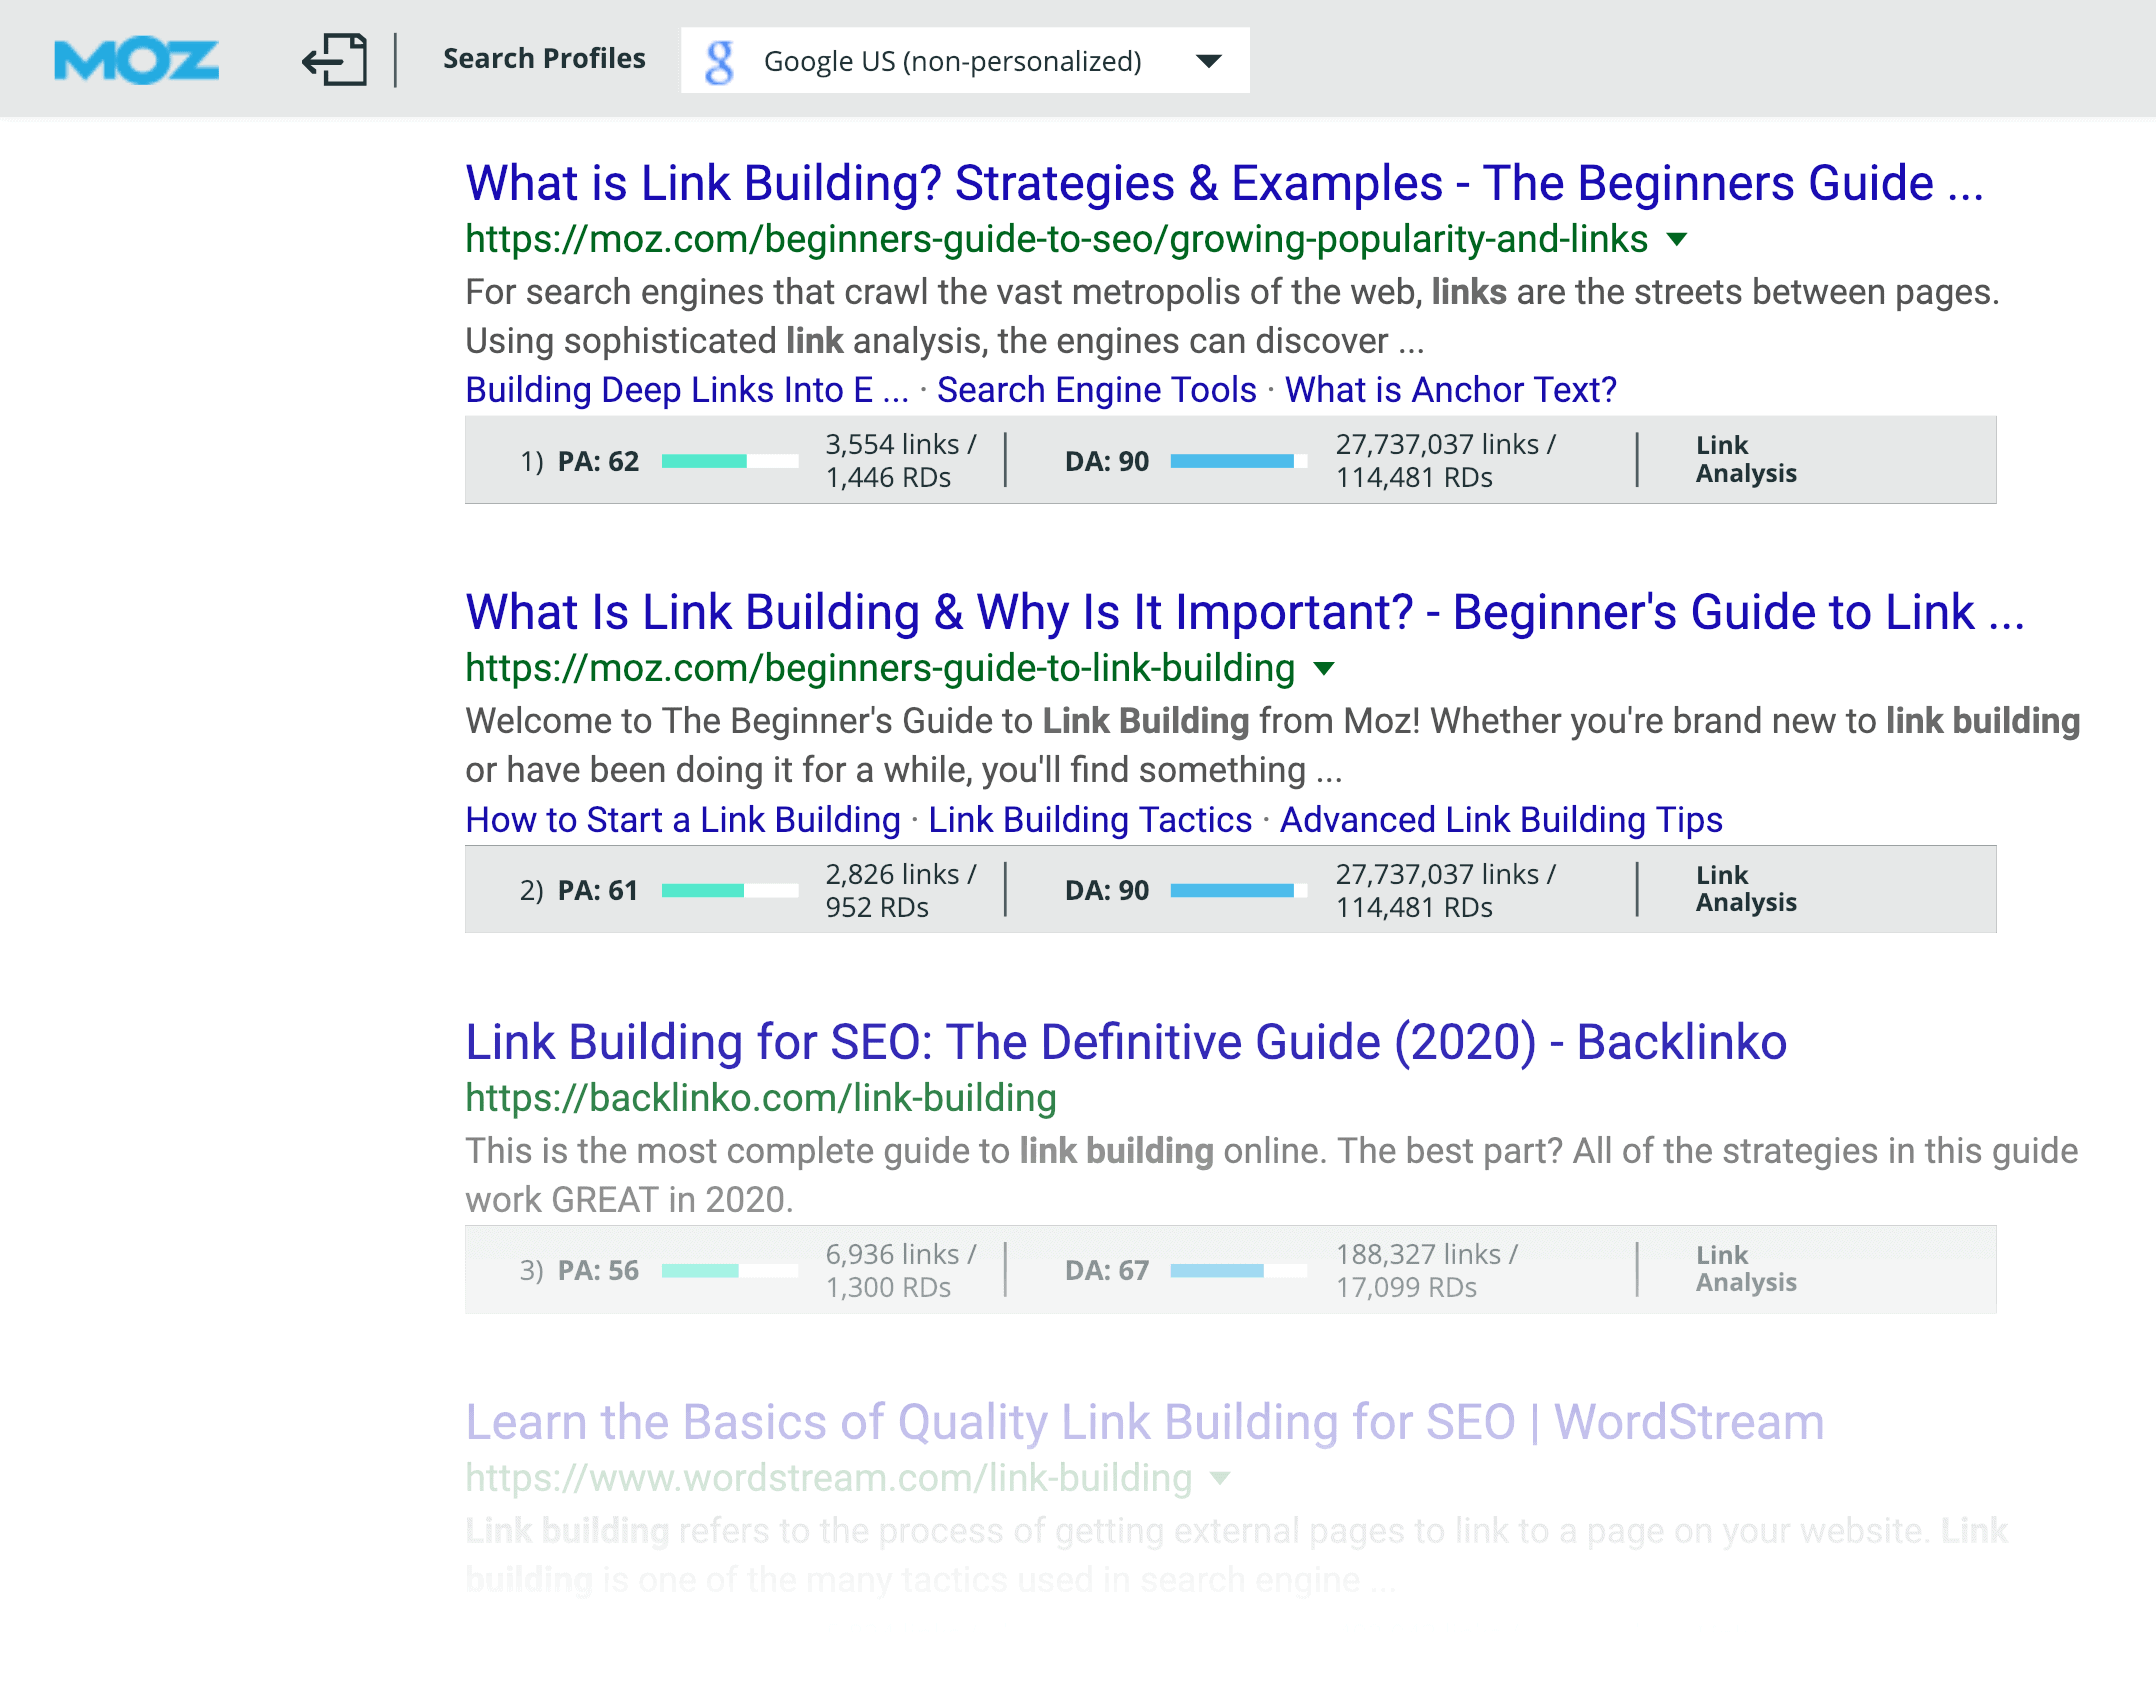
Task: Open the Backlinko Definitive Guide result
Action: [x=1126, y=1042]
